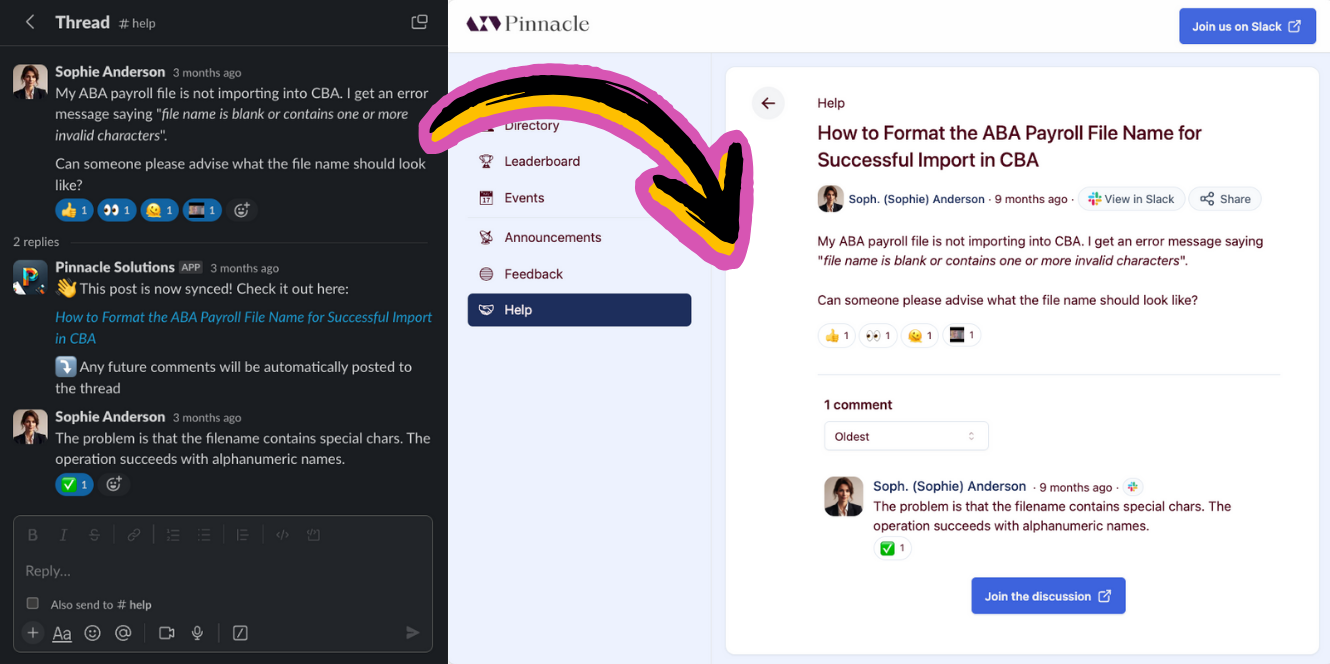Image resolution: width=1330 pixels, height=664 pixels.
Task: Click Sophie Anderson's avatar on first message
Action: [x=30, y=81]
